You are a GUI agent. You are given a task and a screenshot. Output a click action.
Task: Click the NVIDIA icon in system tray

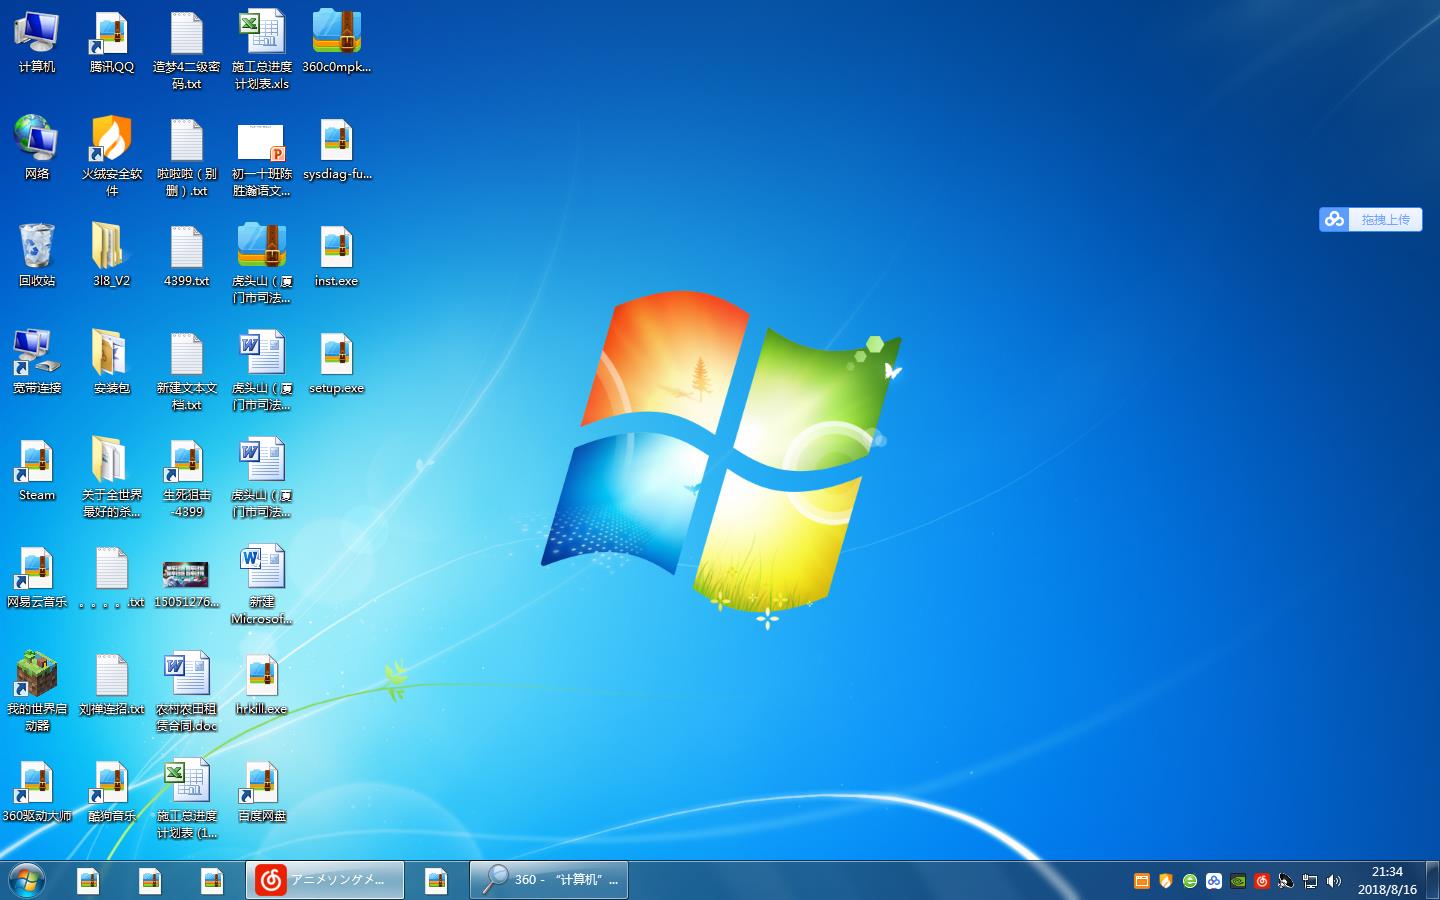(1238, 881)
